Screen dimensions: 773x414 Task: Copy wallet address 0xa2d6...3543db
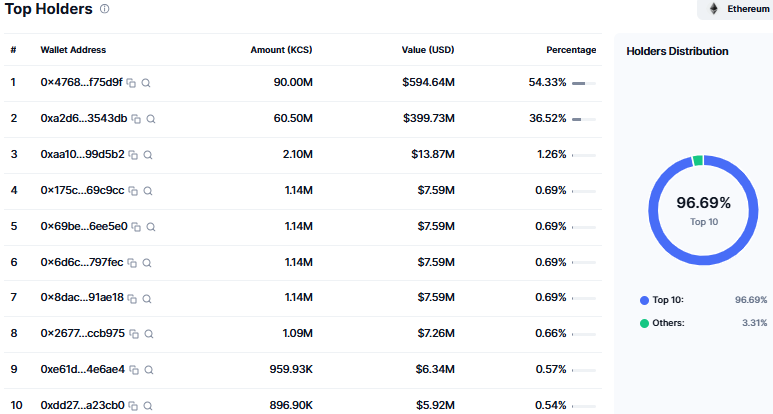136,119
